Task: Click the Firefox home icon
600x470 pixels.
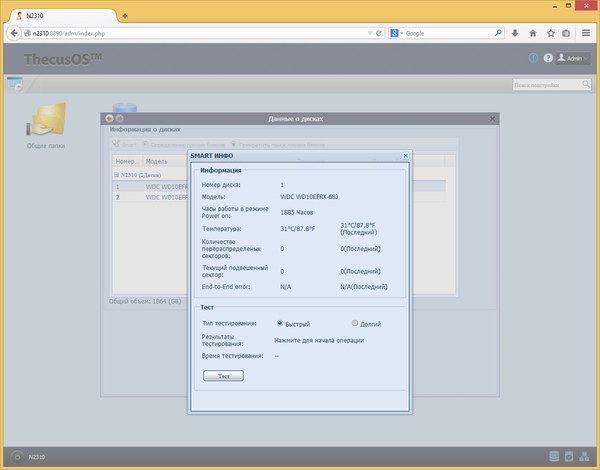Action: point(532,33)
